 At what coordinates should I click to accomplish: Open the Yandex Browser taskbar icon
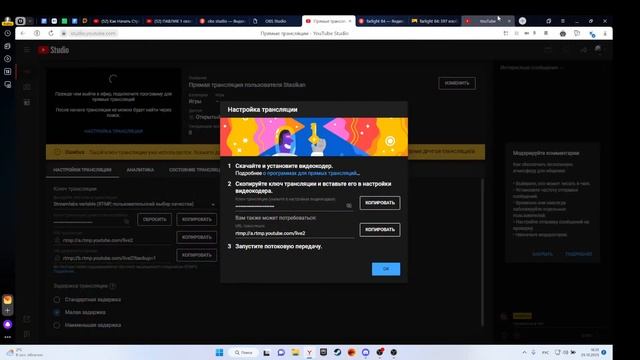(x=309, y=352)
